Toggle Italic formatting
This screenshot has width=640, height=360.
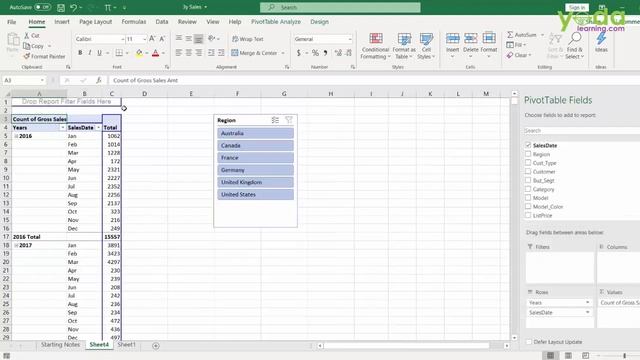pos(90,53)
